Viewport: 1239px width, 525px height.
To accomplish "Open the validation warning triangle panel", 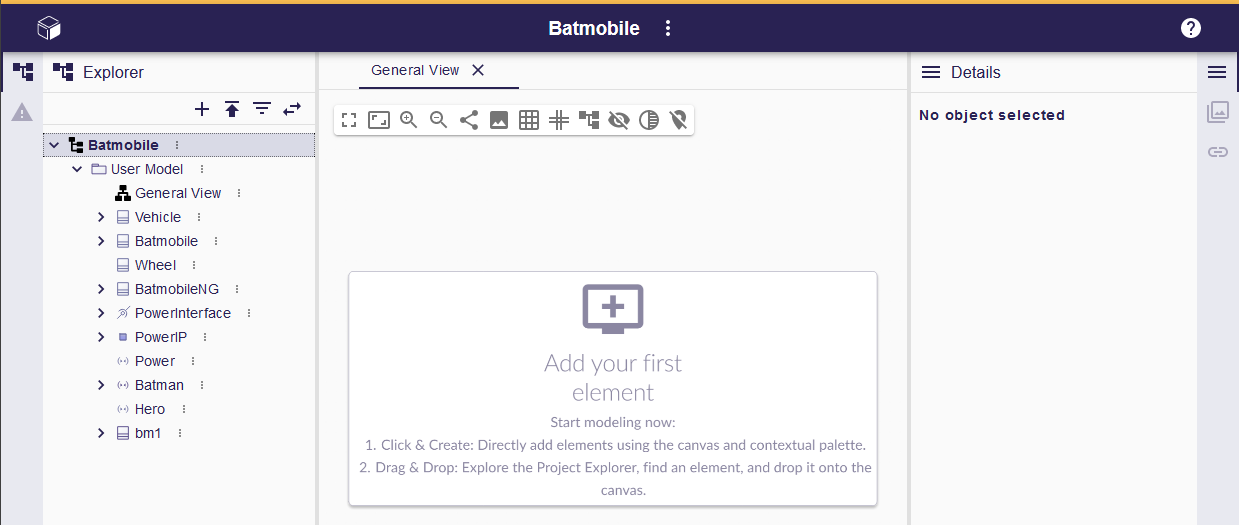I will click(x=22, y=112).
